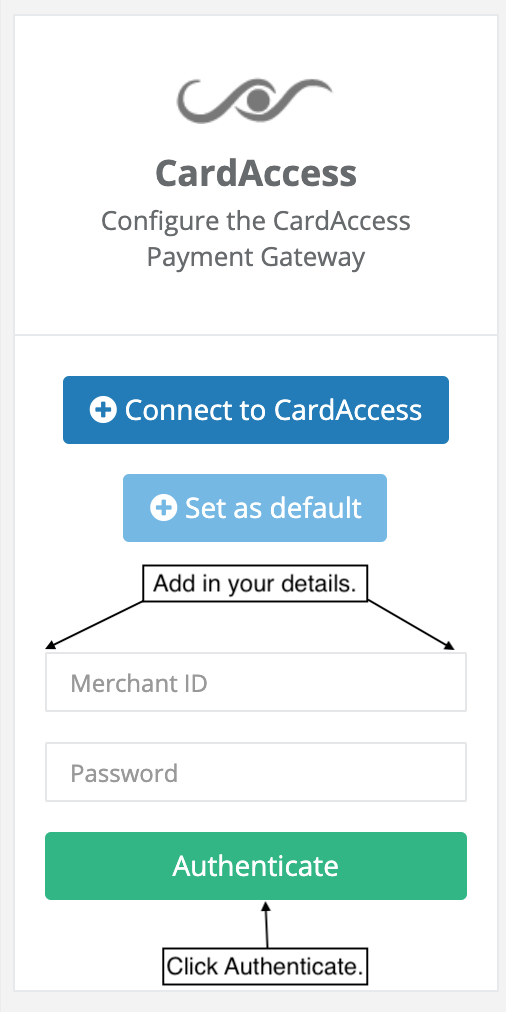The width and height of the screenshot is (506, 1012).
Task: Connect to CardAccess using the blue button
Action: 256,410
